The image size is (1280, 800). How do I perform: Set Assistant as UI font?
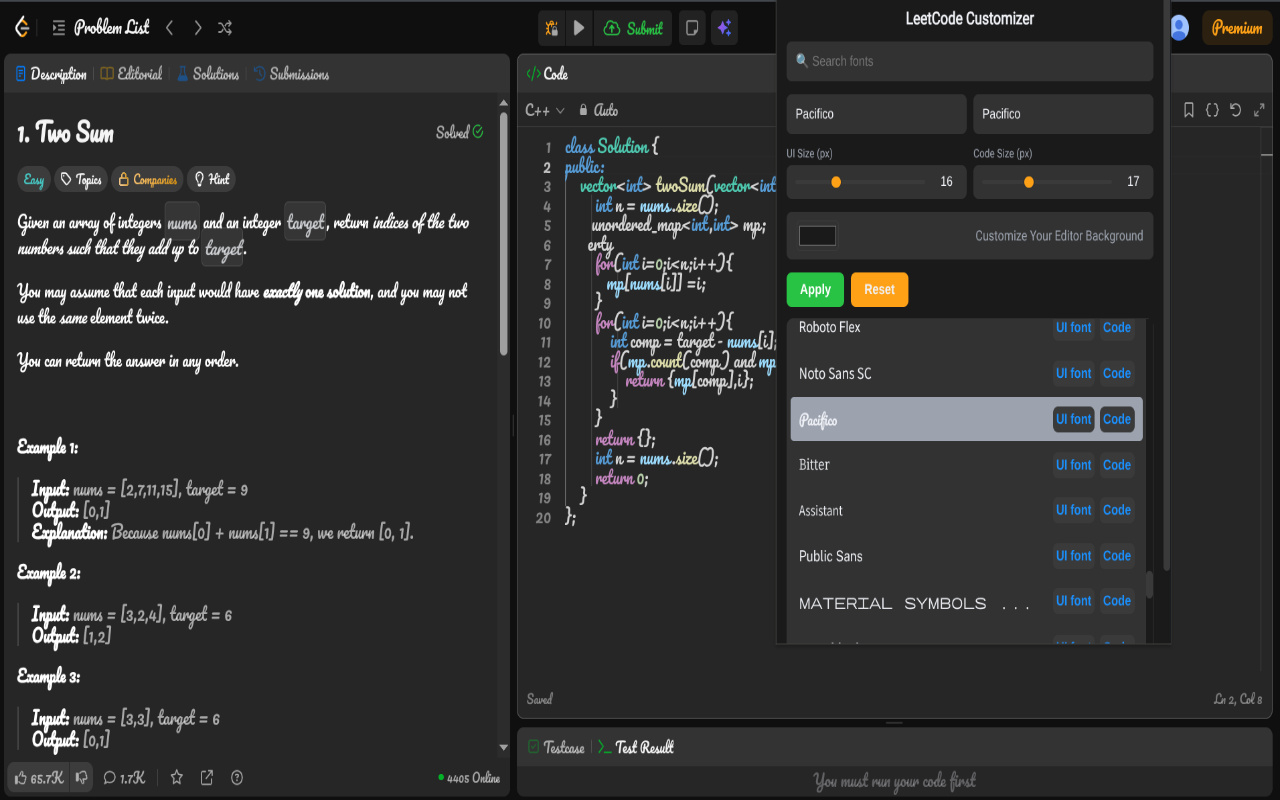click(1073, 510)
